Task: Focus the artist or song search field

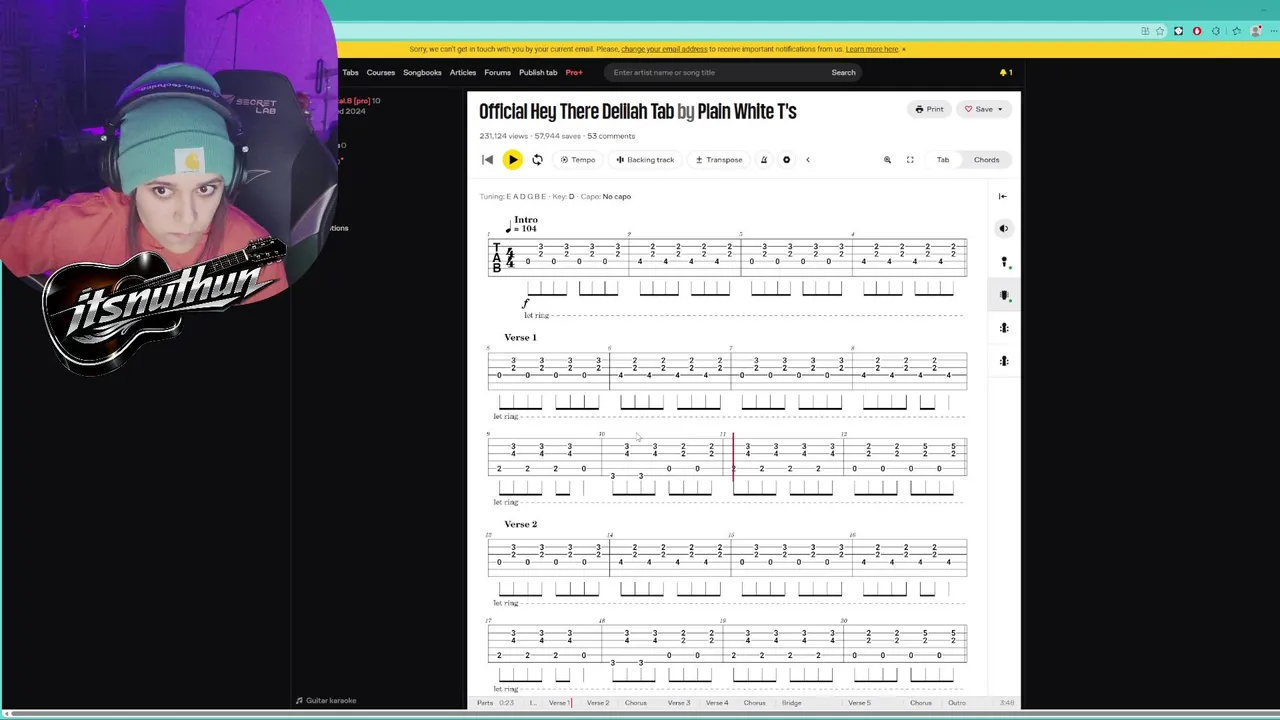Action: (x=715, y=72)
